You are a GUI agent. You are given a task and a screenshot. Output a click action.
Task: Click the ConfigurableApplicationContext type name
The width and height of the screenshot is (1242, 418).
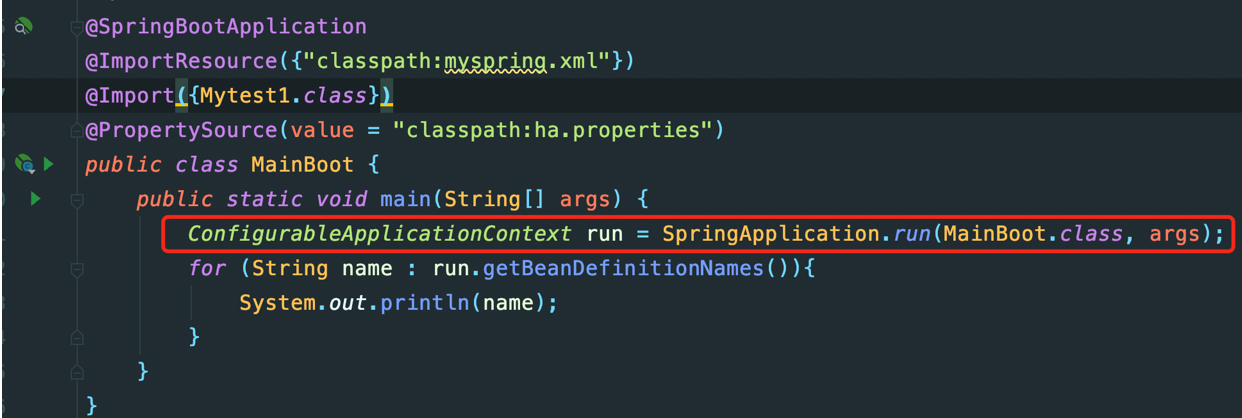(380, 234)
